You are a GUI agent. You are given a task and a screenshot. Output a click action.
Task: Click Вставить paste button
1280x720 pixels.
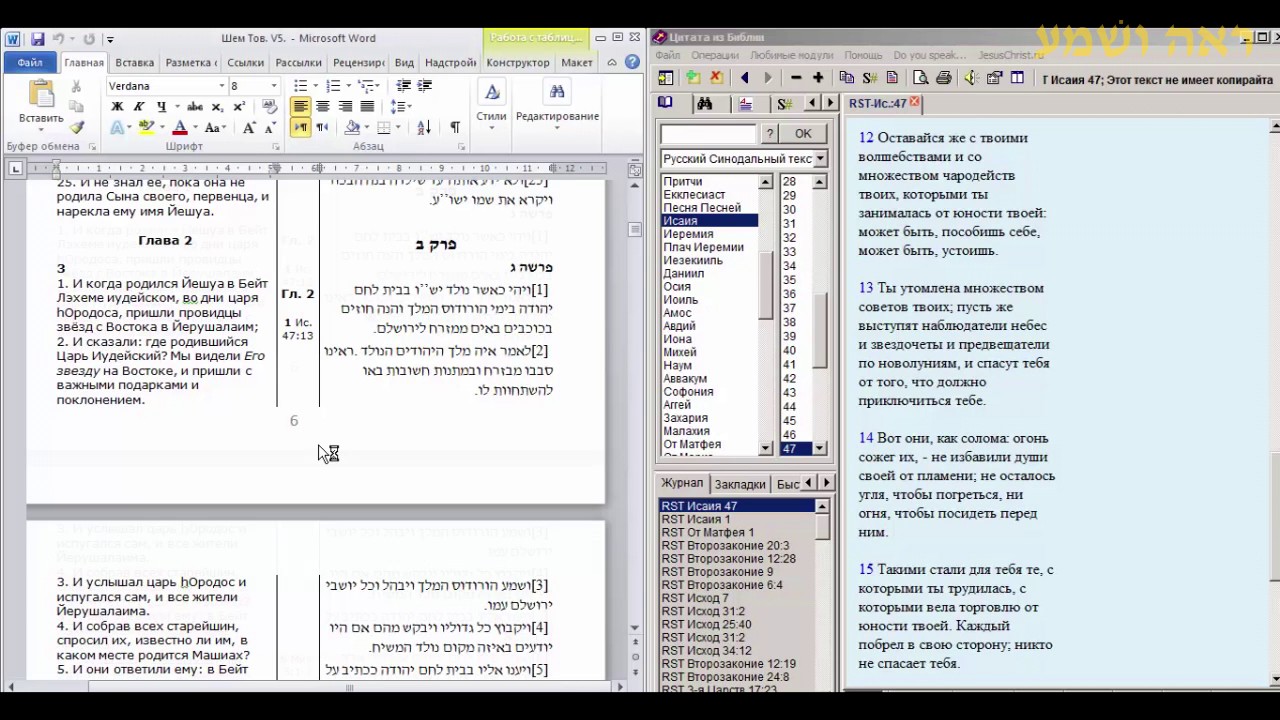[41, 104]
